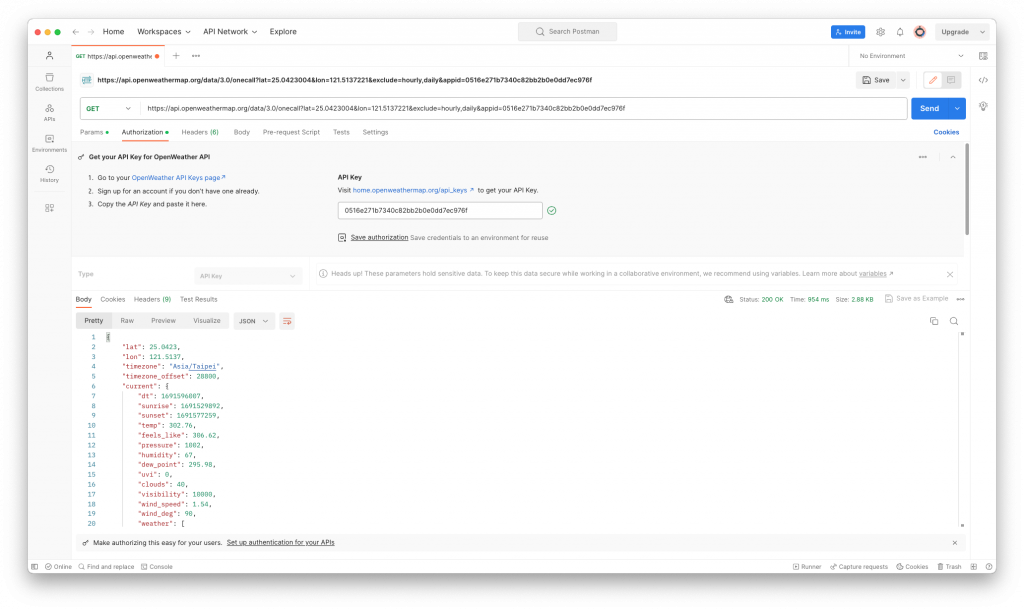Open the Test Results tab

[199, 299]
